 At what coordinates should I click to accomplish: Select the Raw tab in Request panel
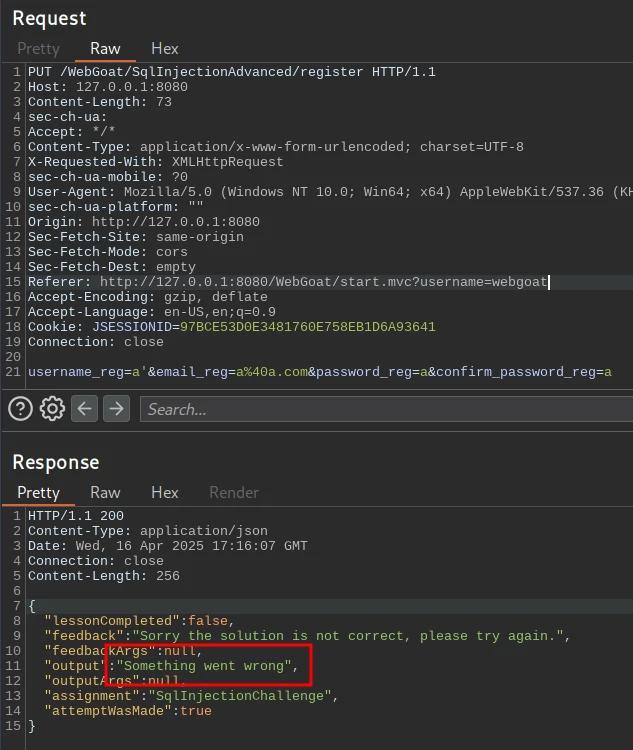(x=105, y=48)
